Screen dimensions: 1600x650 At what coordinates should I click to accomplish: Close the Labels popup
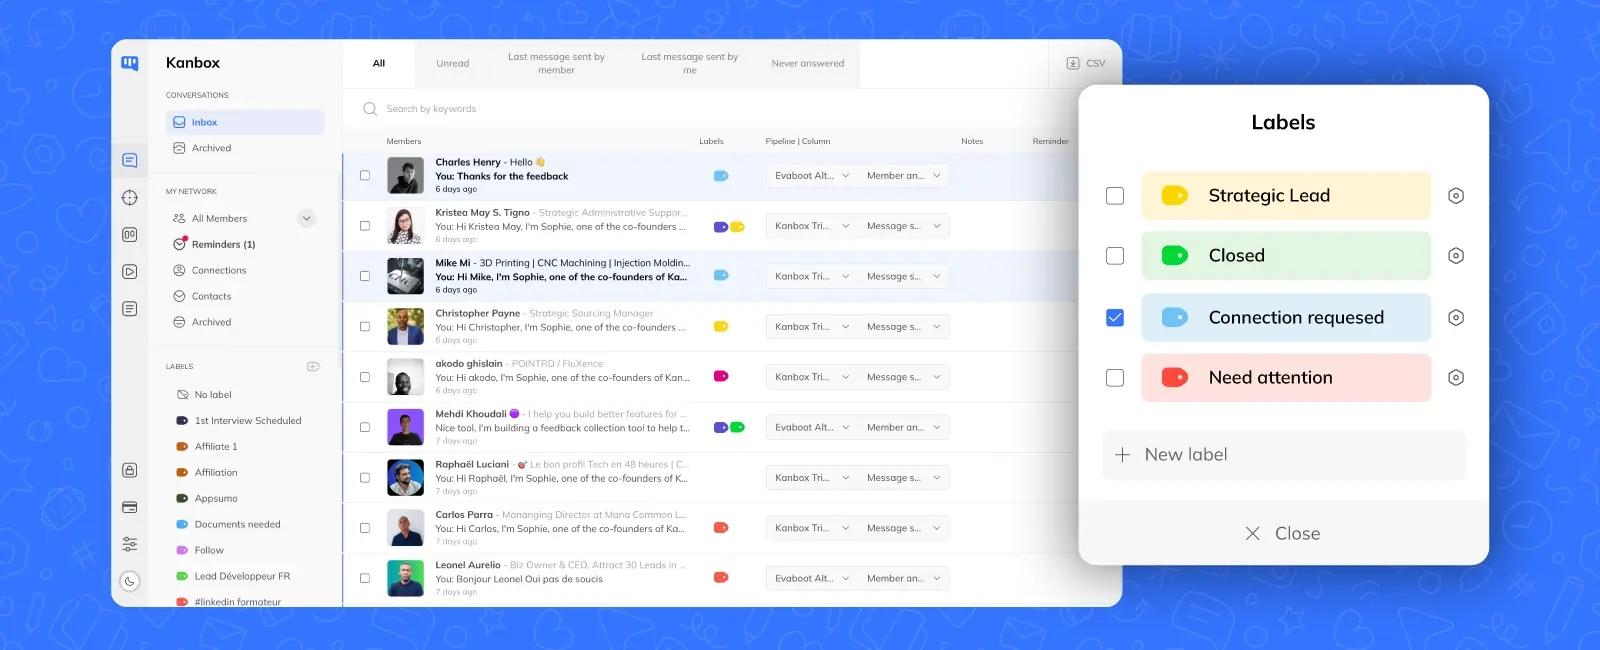pos(1283,534)
